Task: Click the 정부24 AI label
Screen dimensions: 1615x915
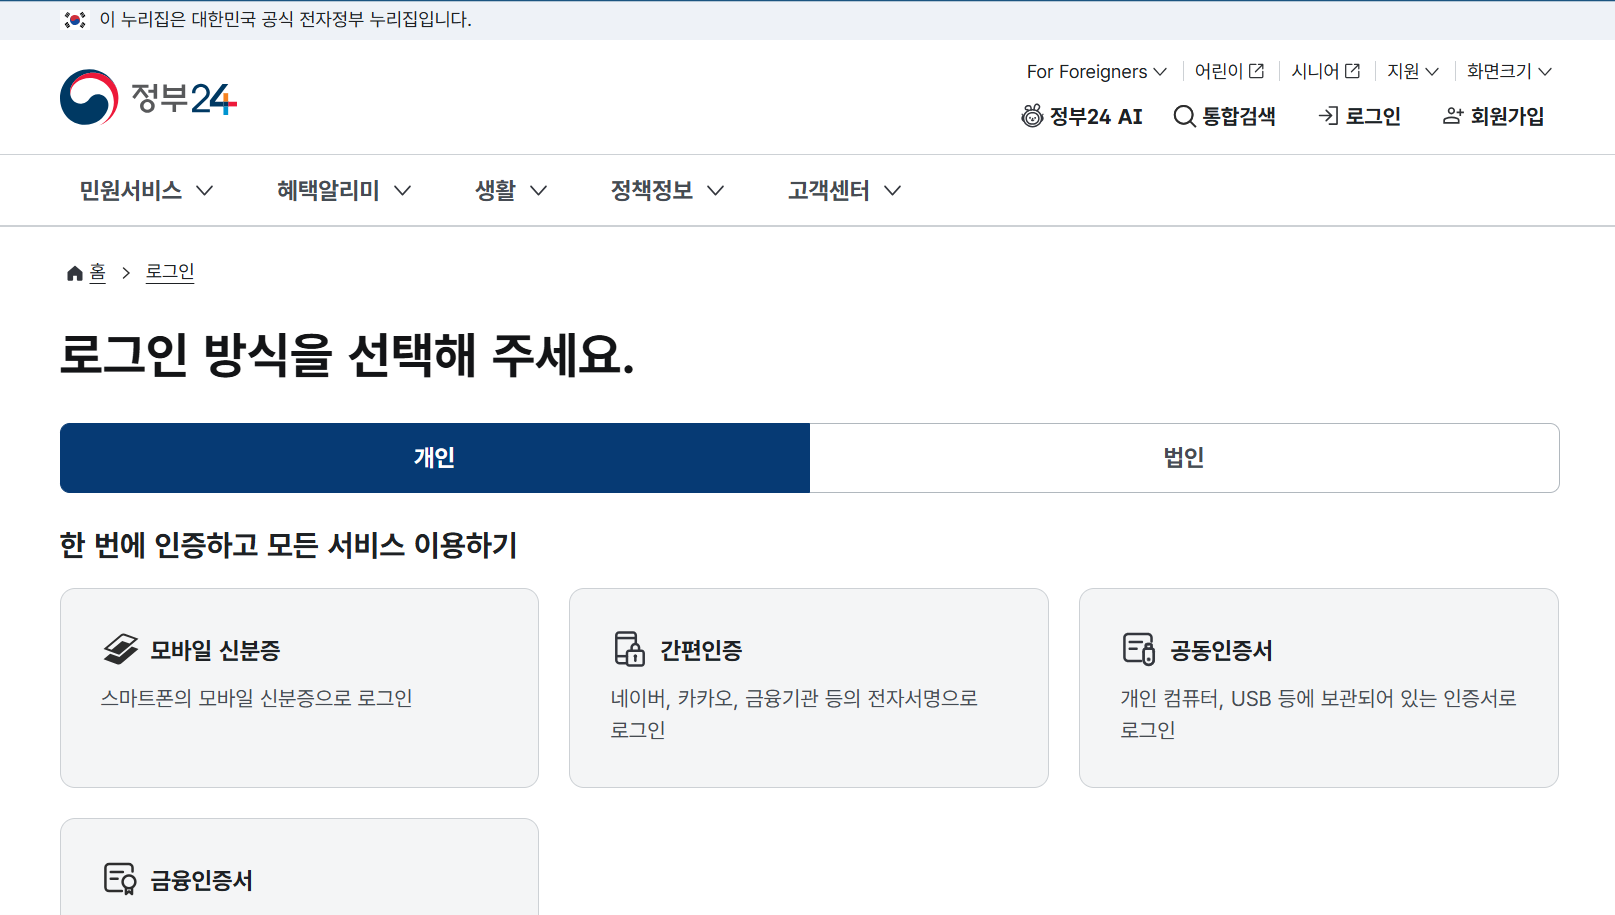Action: 1096,116
